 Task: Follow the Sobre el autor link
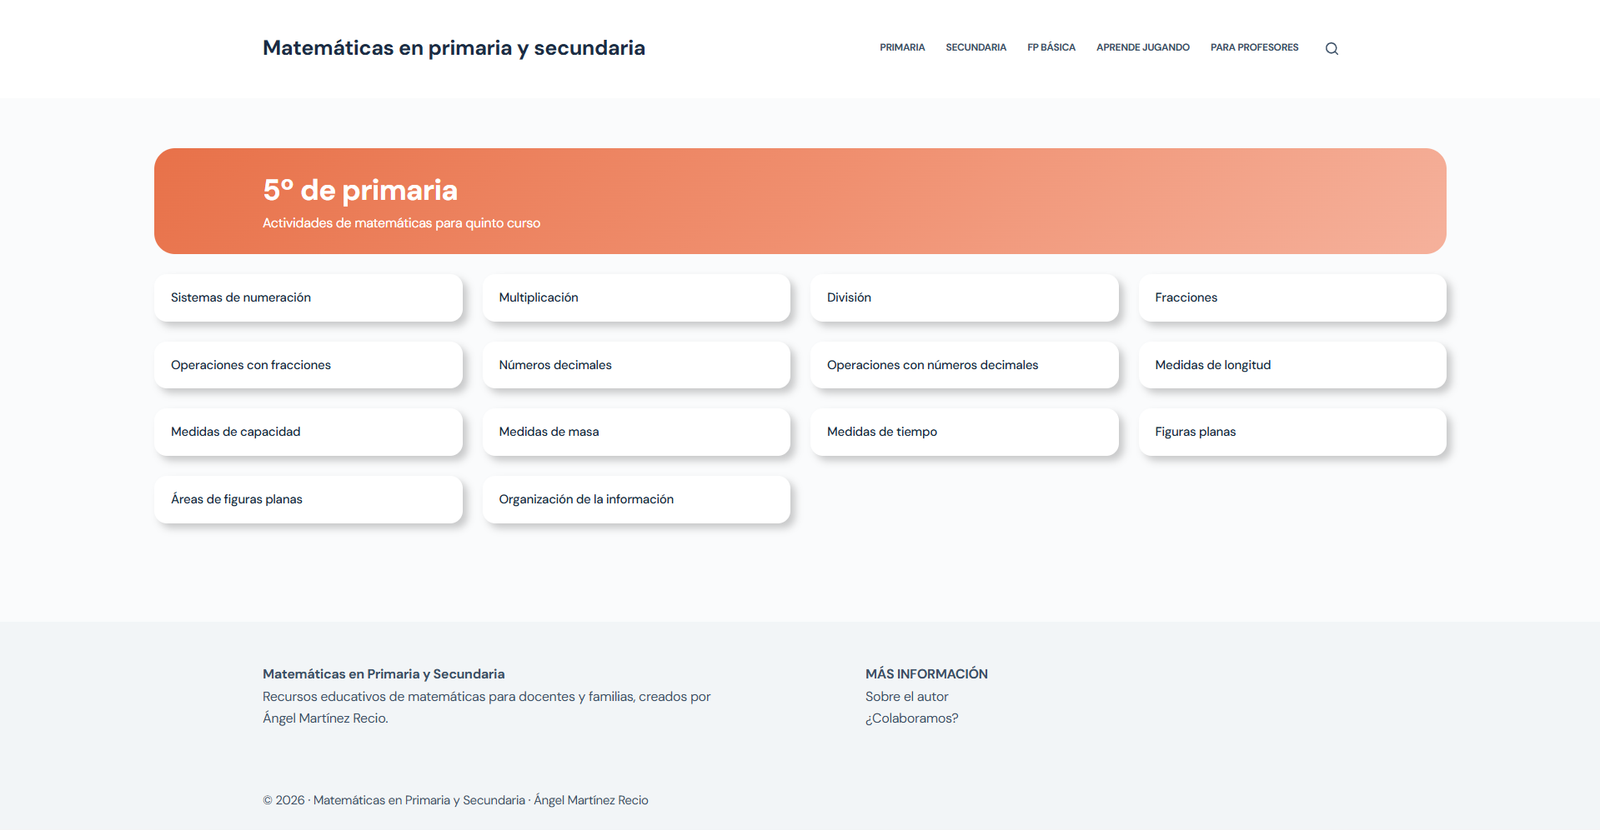click(x=907, y=697)
